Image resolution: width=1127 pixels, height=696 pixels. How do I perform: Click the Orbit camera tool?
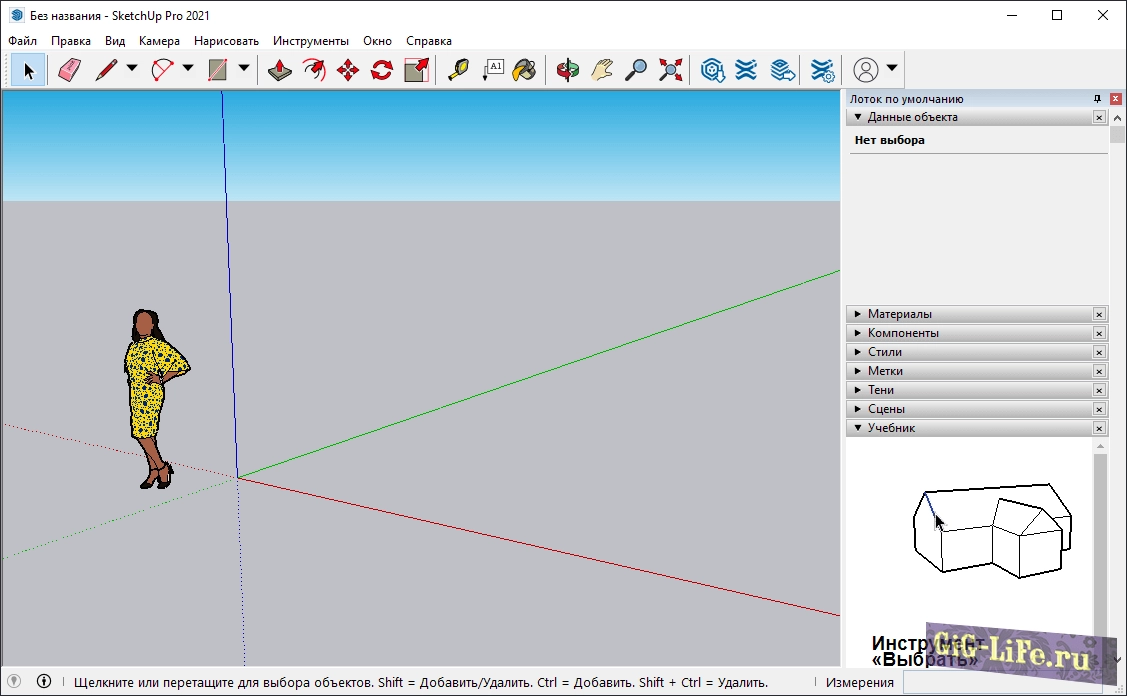568,70
